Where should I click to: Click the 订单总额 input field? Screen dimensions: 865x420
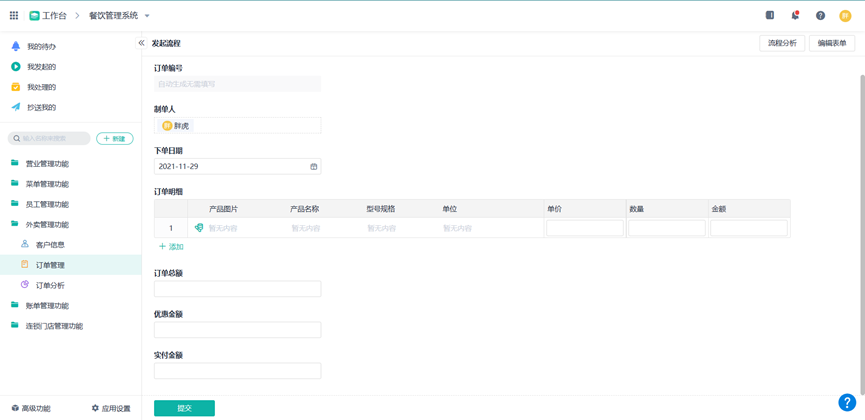point(237,289)
